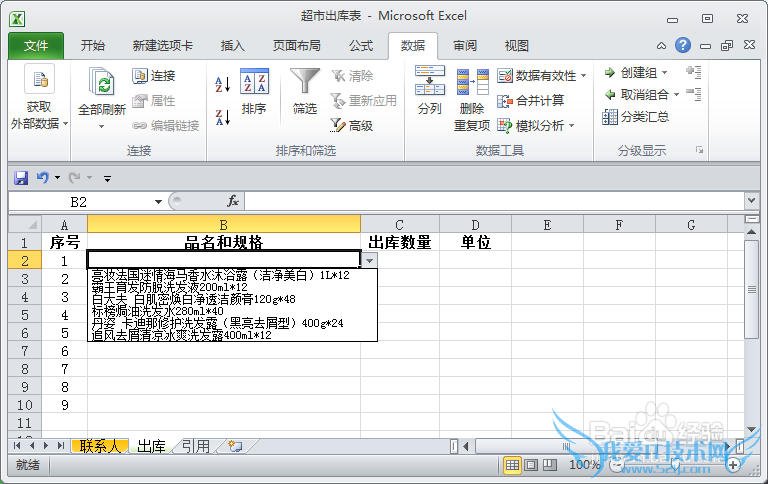Click the select-all corner of the grid
The image size is (768, 484).
click(25, 225)
